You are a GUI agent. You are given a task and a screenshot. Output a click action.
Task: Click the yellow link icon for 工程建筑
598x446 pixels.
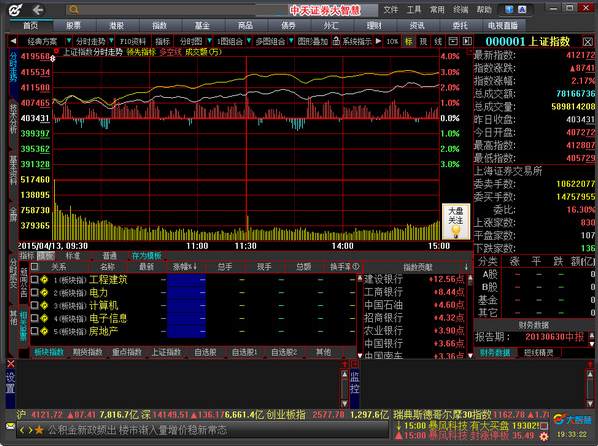click(x=44, y=280)
